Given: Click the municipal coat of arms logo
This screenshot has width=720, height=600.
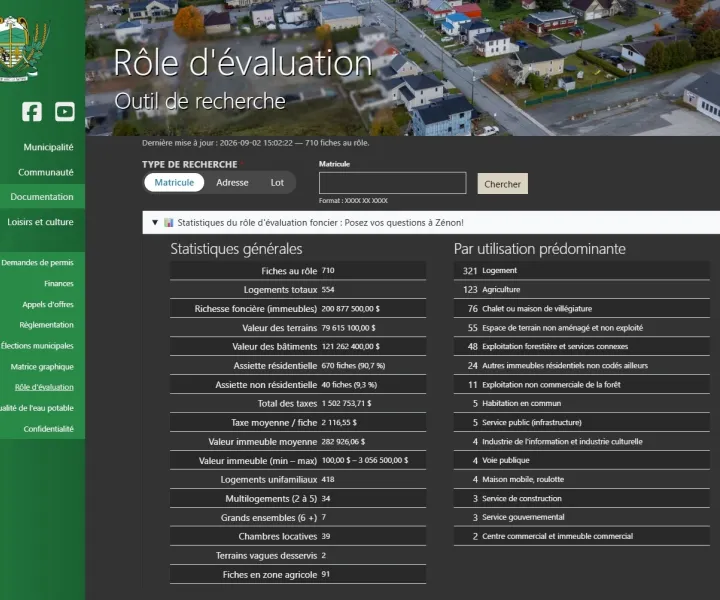Looking at the screenshot, I should pyautogui.click(x=24, y=48).
